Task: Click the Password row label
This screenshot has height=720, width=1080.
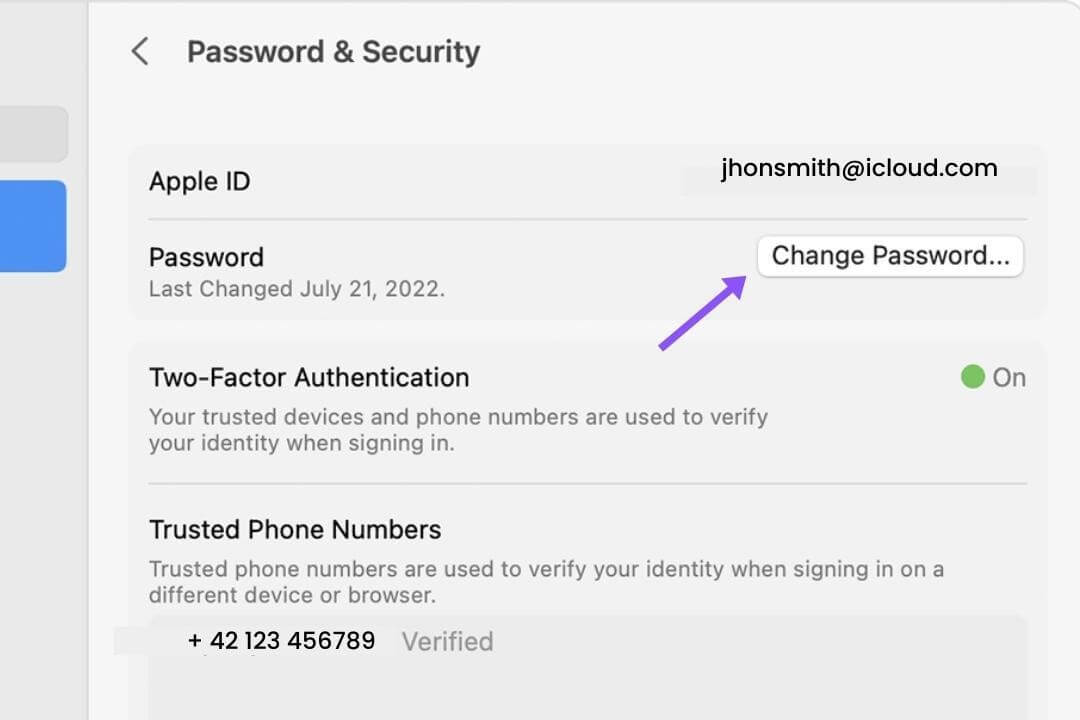Action: (x=206, y=257)
